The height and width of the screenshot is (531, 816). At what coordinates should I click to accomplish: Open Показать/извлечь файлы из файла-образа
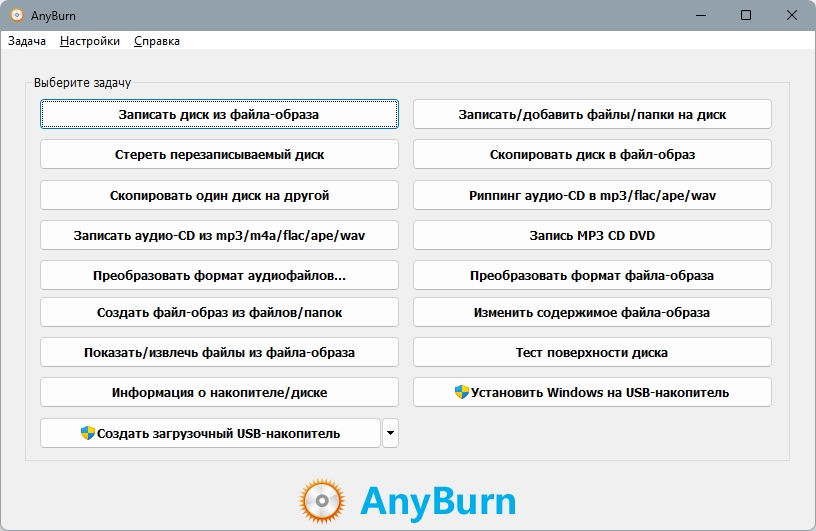[219, 352]
